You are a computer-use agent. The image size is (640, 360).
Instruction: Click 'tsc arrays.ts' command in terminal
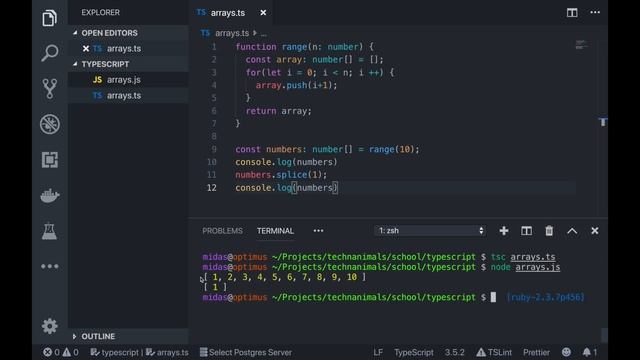click(x=523, y=257)
